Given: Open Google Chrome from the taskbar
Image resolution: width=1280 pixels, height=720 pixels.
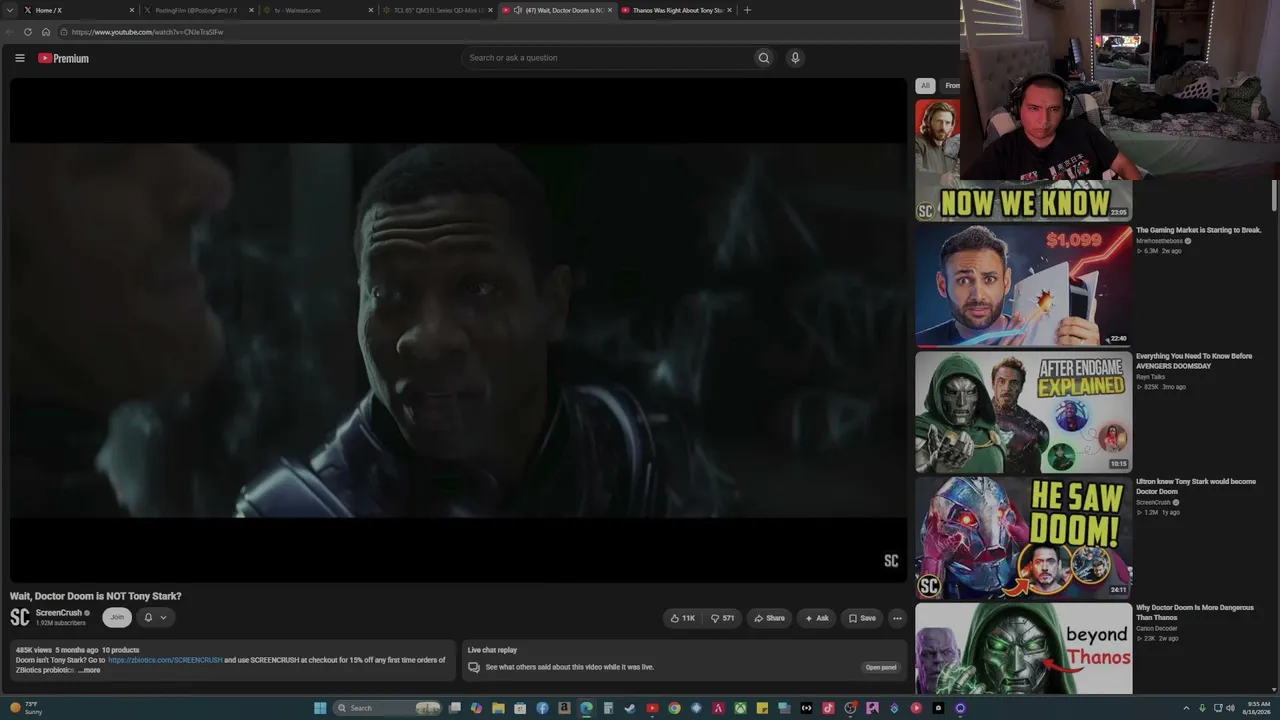Looking at the screenshot, I should coord(674,708).
